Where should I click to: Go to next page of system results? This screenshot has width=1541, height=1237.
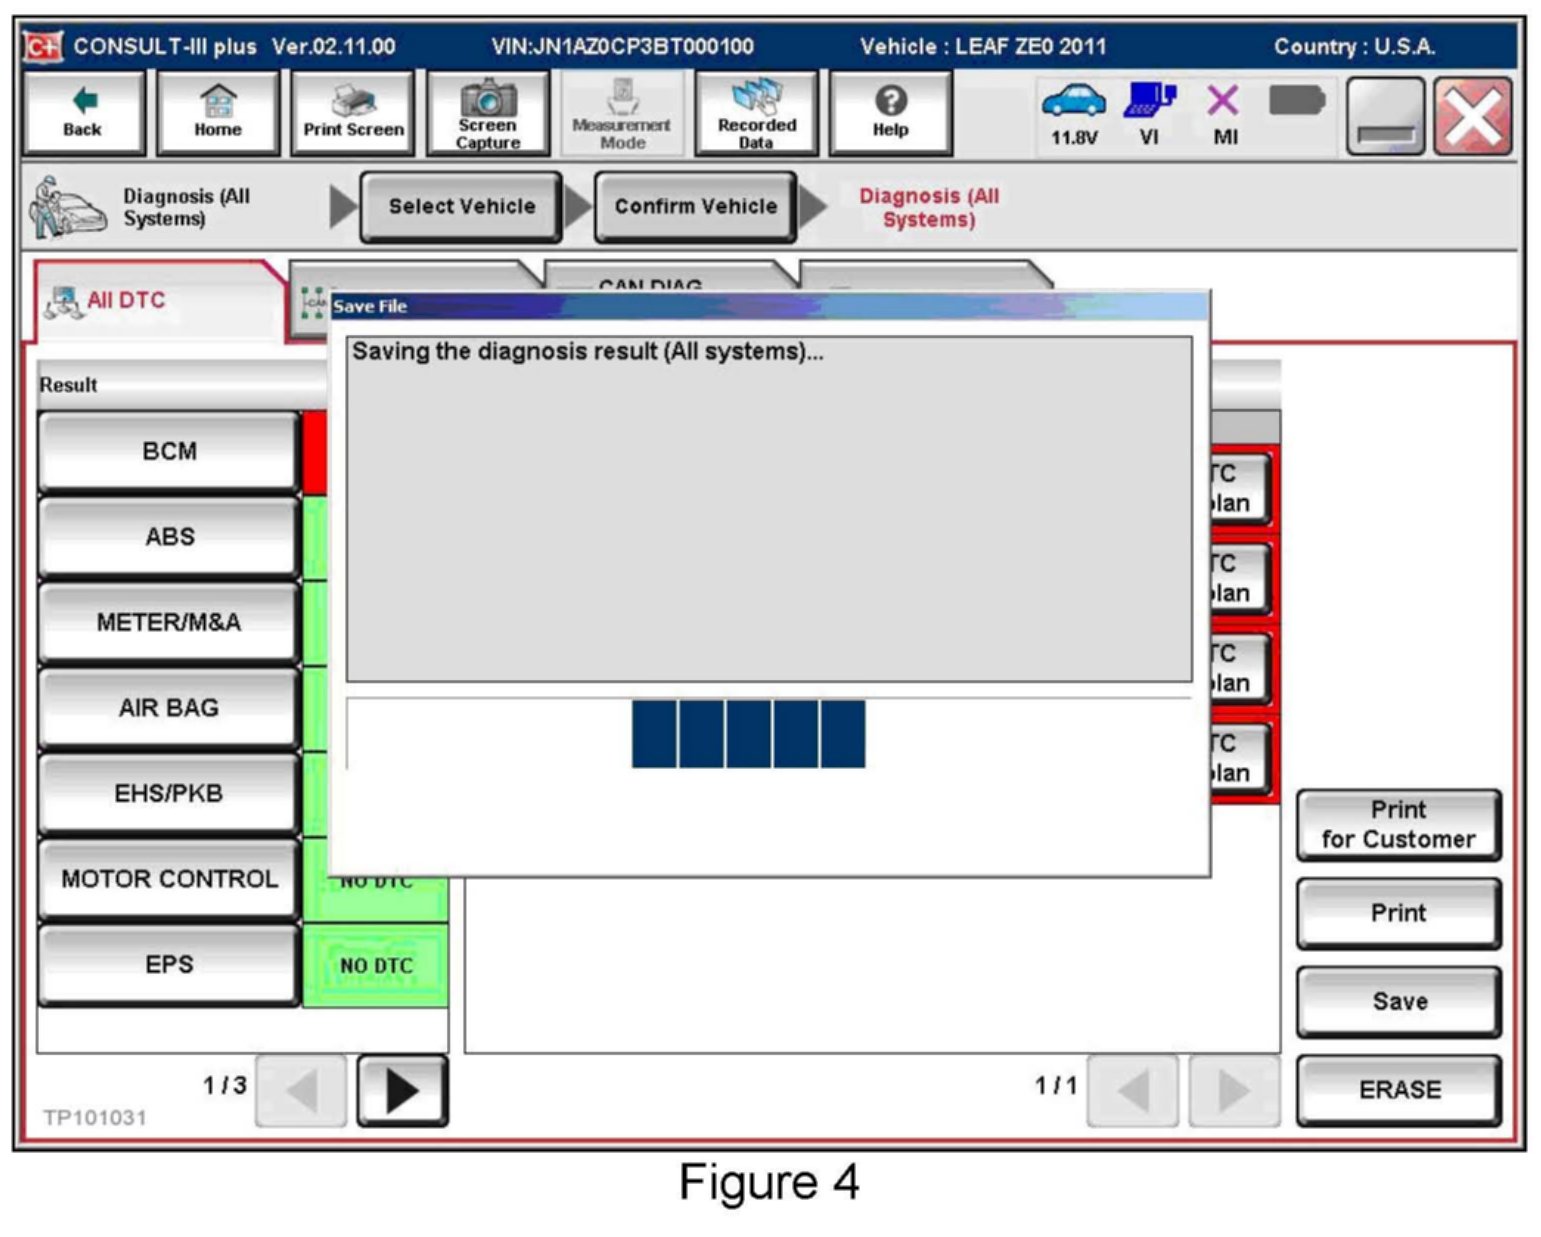402,1091
